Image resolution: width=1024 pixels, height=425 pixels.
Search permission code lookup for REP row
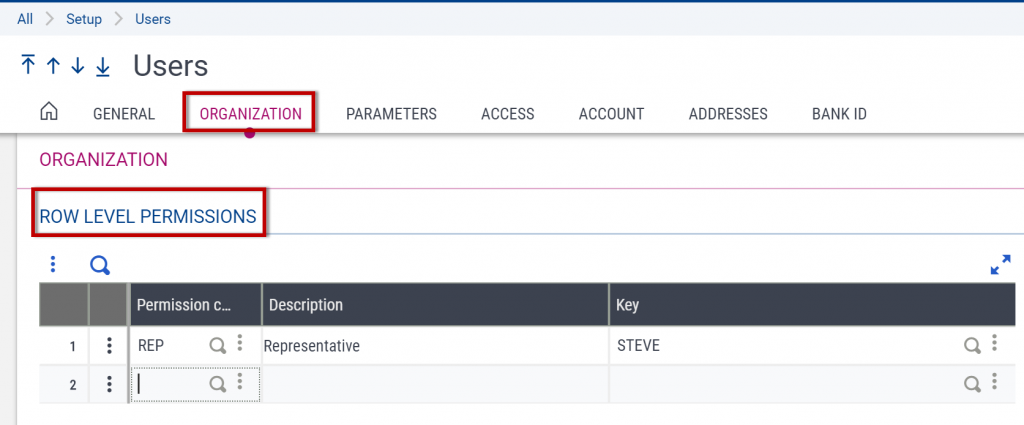pyautogui.click(x=217, y=346)
